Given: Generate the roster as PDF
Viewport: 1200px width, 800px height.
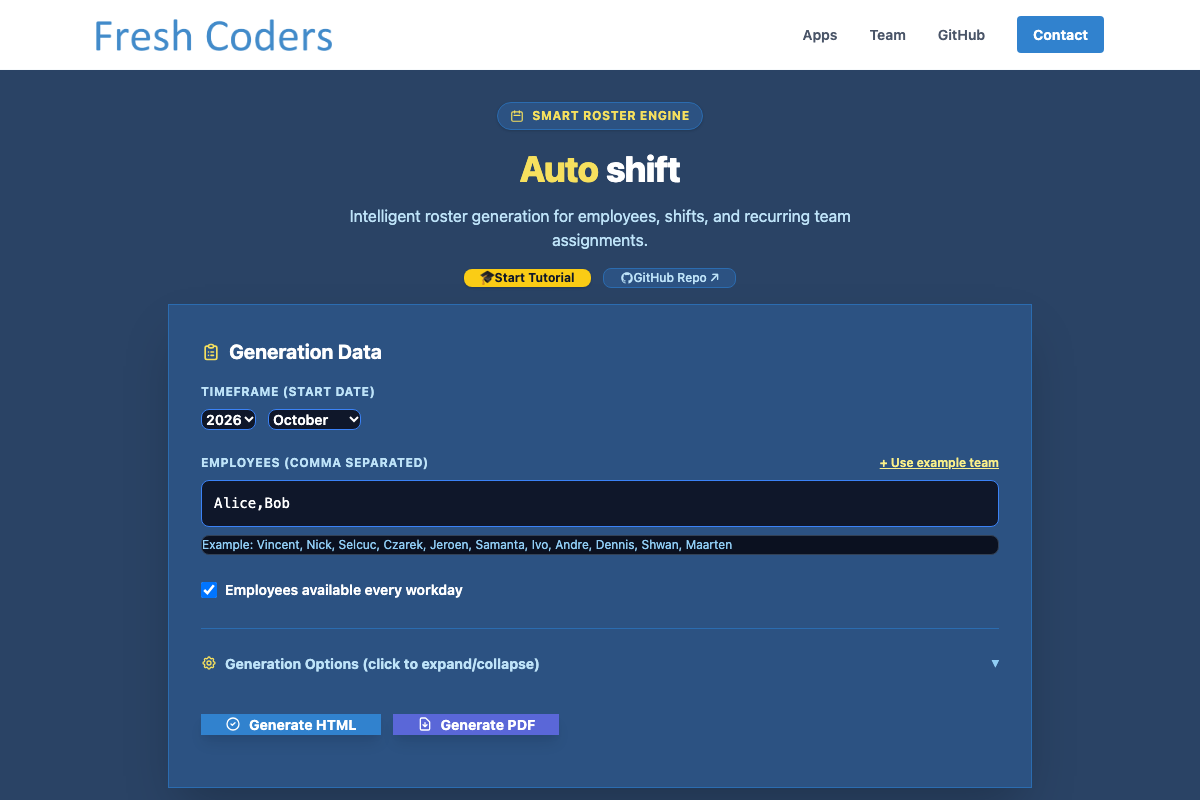Looking at the screenshot, I should [476, 725].
